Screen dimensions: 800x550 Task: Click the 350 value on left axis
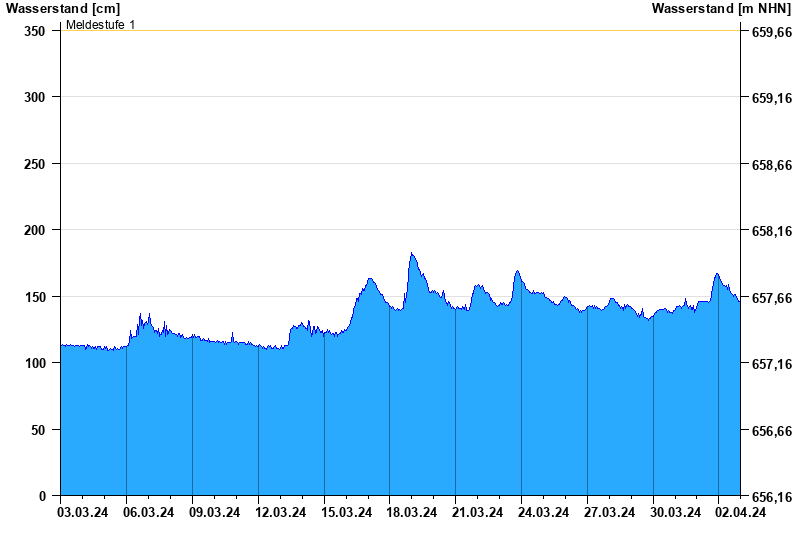click(x=35, y=31)
